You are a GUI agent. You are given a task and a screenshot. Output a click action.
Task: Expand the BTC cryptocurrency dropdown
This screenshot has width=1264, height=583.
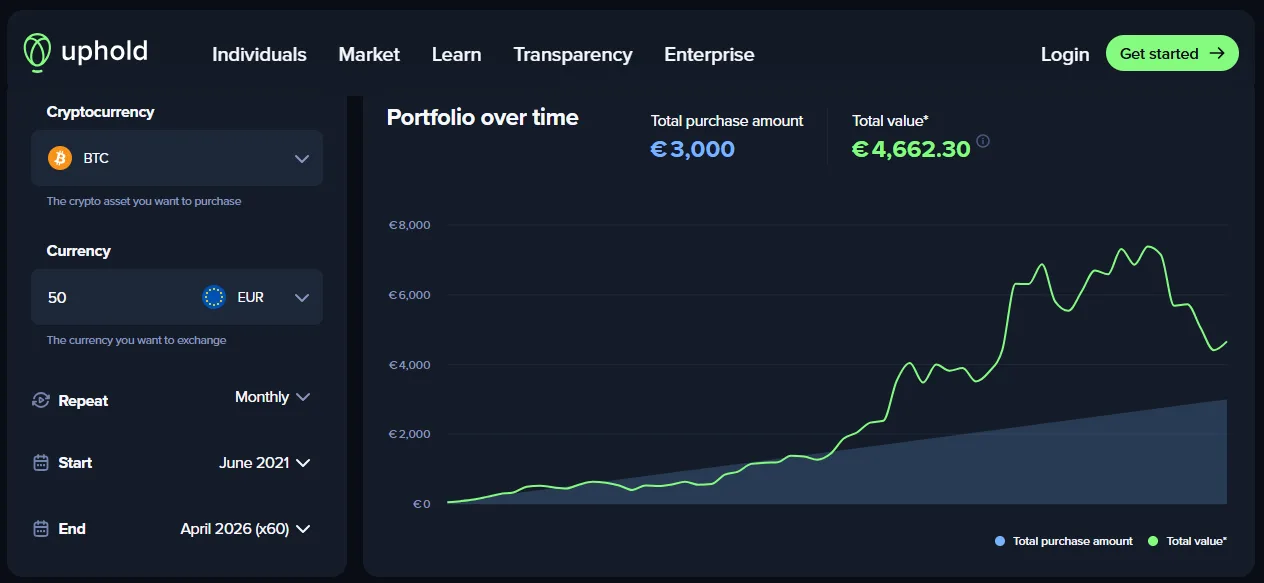pos(302,159)
